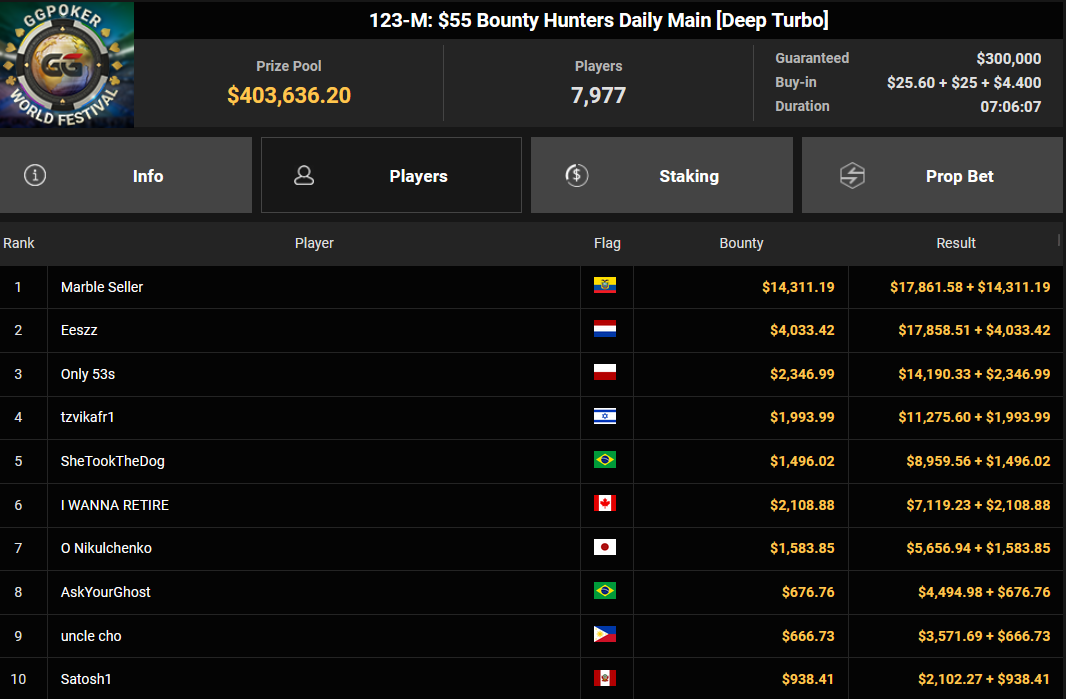The width and height of the screenshot is (1066, 699).
Task: Open the Info tab
Action: tap(126, 175)
